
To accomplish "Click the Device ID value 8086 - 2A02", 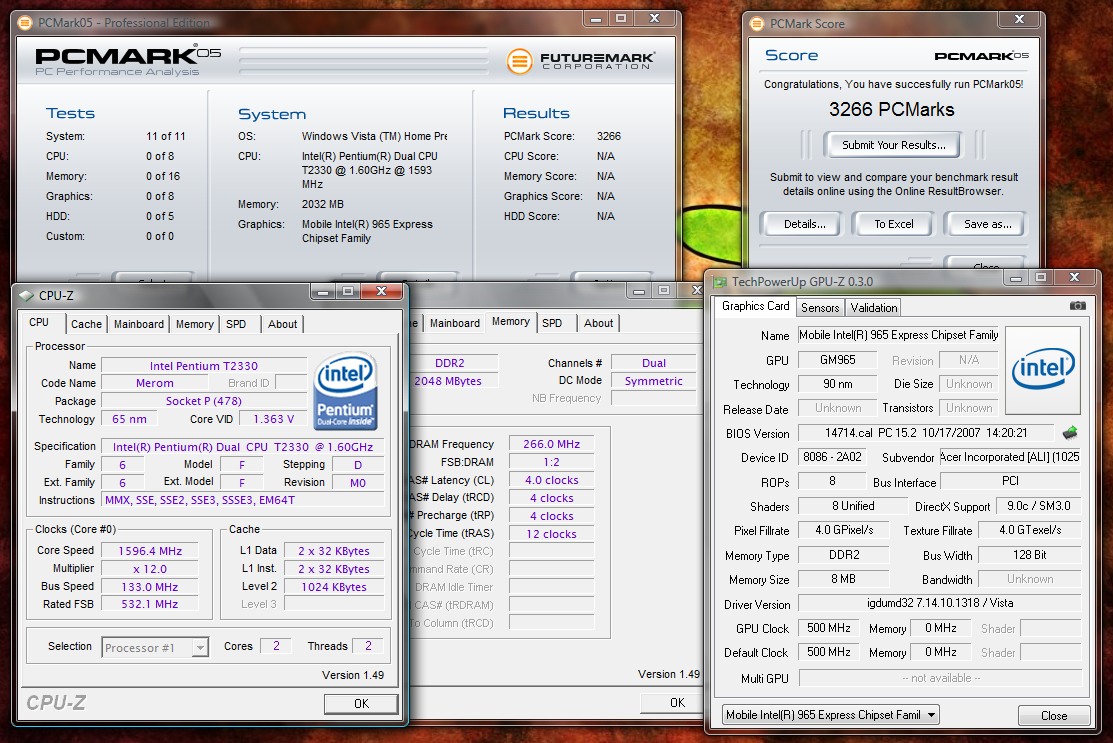I will pyautogui.click(x=832, y=457).
